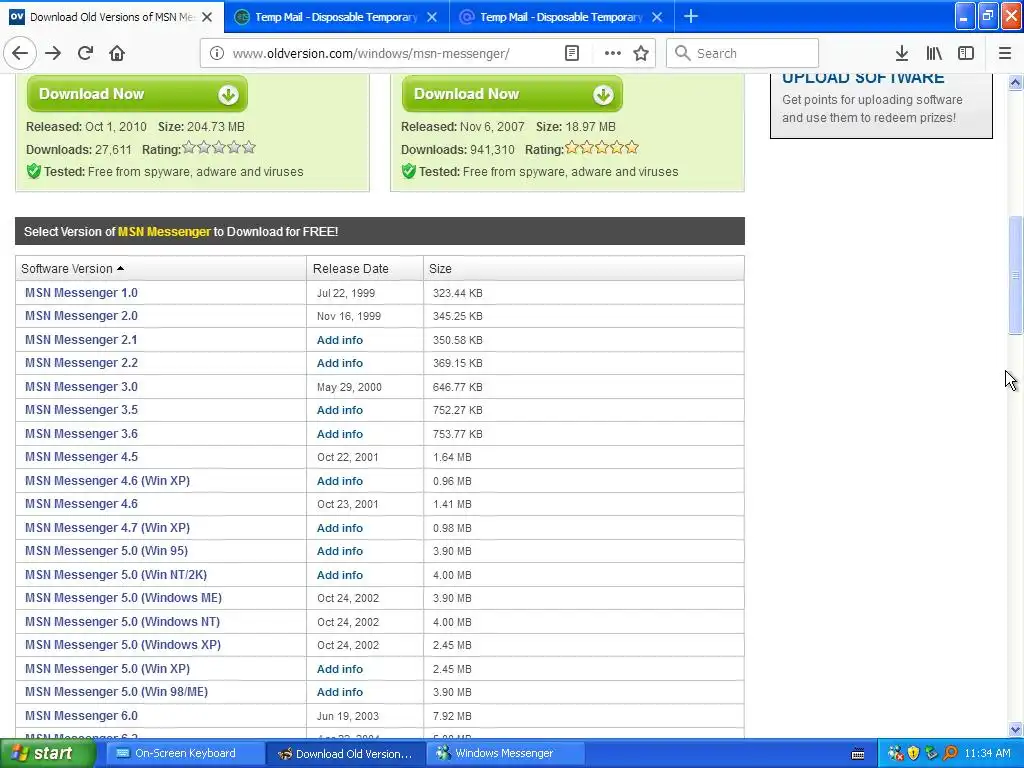The image size is (1024, 768).
Task: Open MSN Messenger 6.0 link
Action: [82, 716]
